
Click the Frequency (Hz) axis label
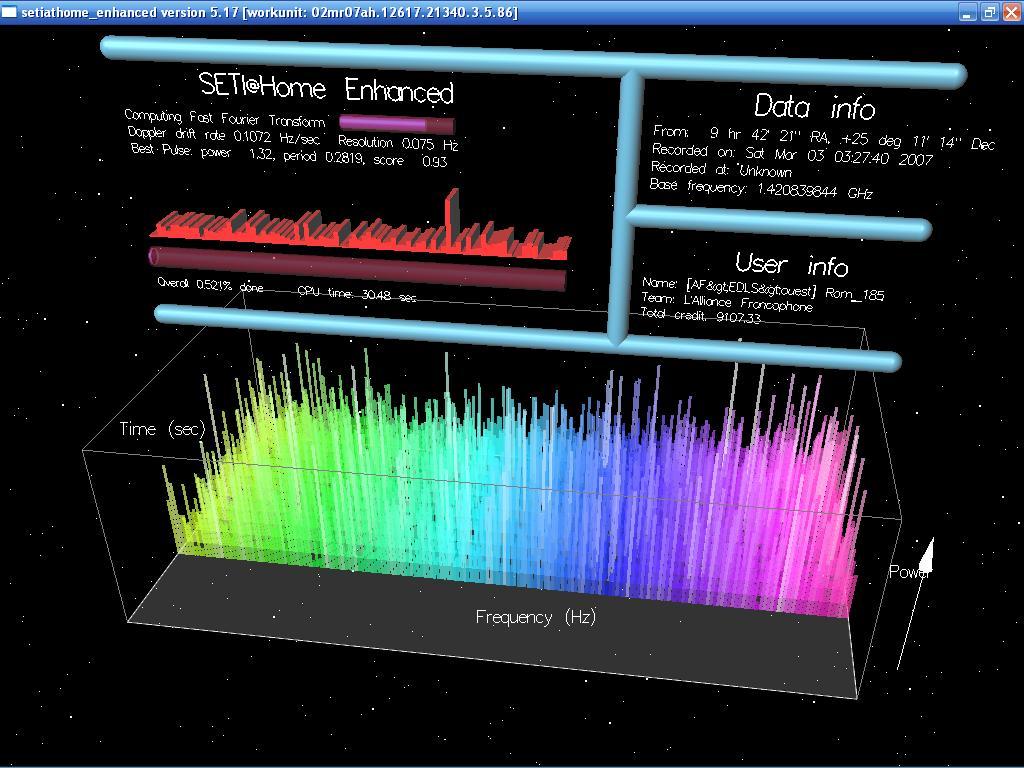(535, 617)
